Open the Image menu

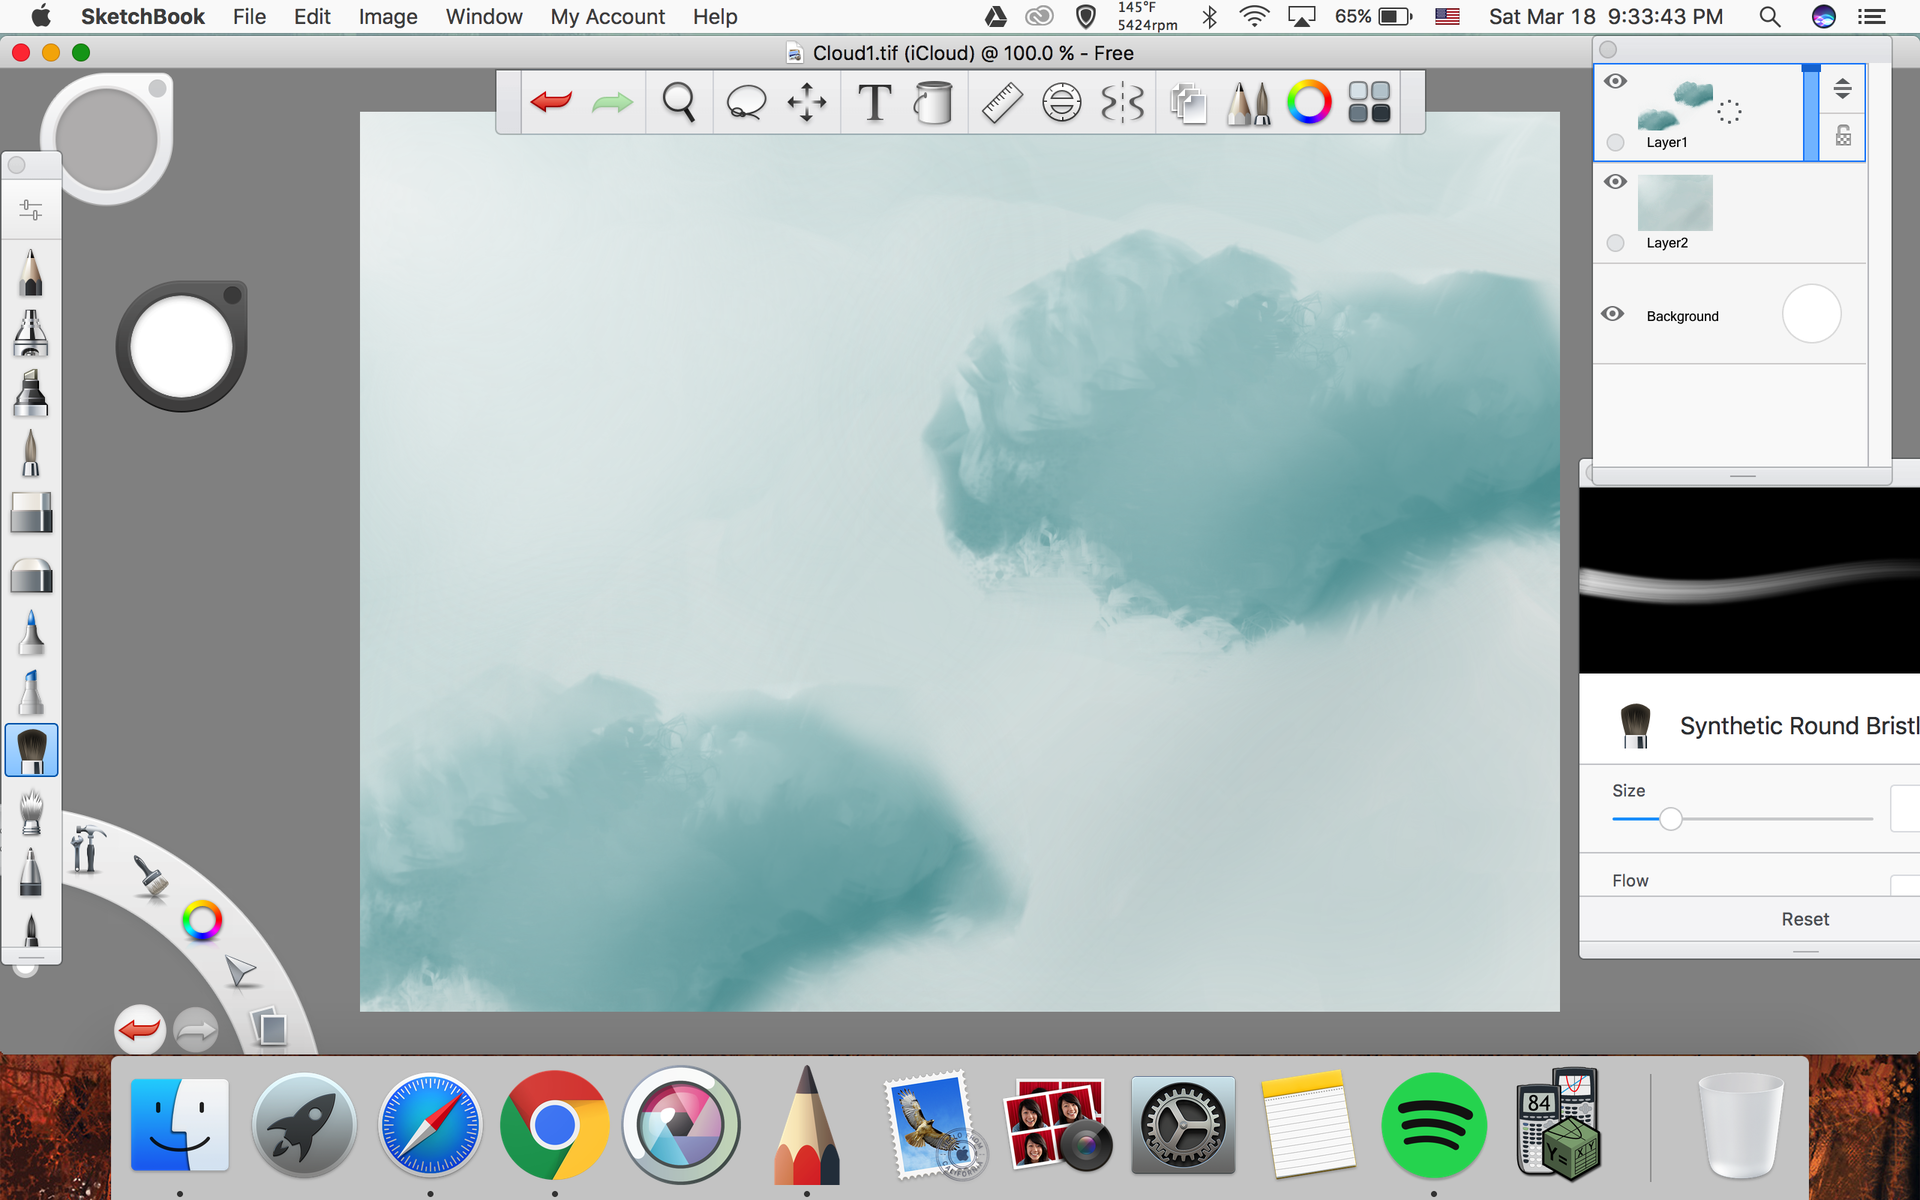point(387,17)
